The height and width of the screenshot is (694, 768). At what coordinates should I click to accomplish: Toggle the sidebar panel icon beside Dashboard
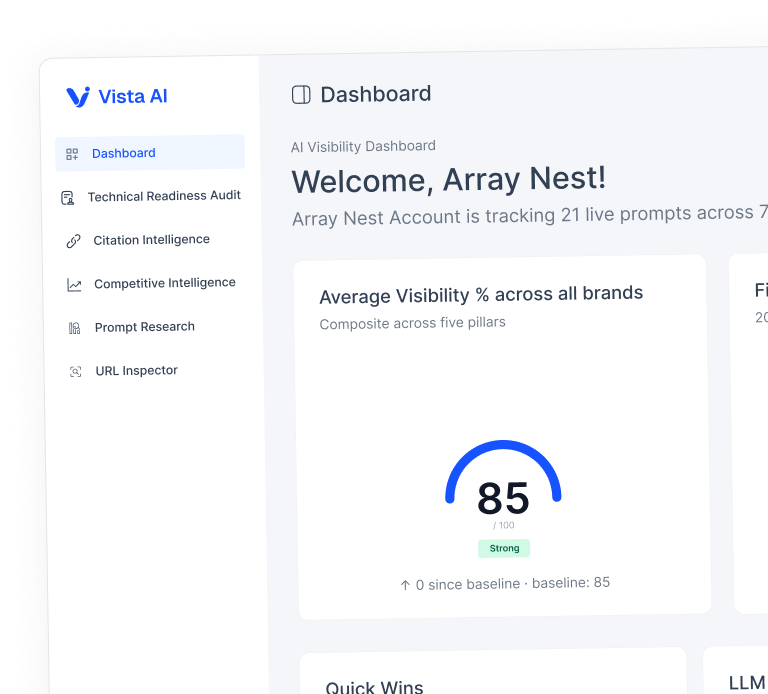tap(301, 95)
